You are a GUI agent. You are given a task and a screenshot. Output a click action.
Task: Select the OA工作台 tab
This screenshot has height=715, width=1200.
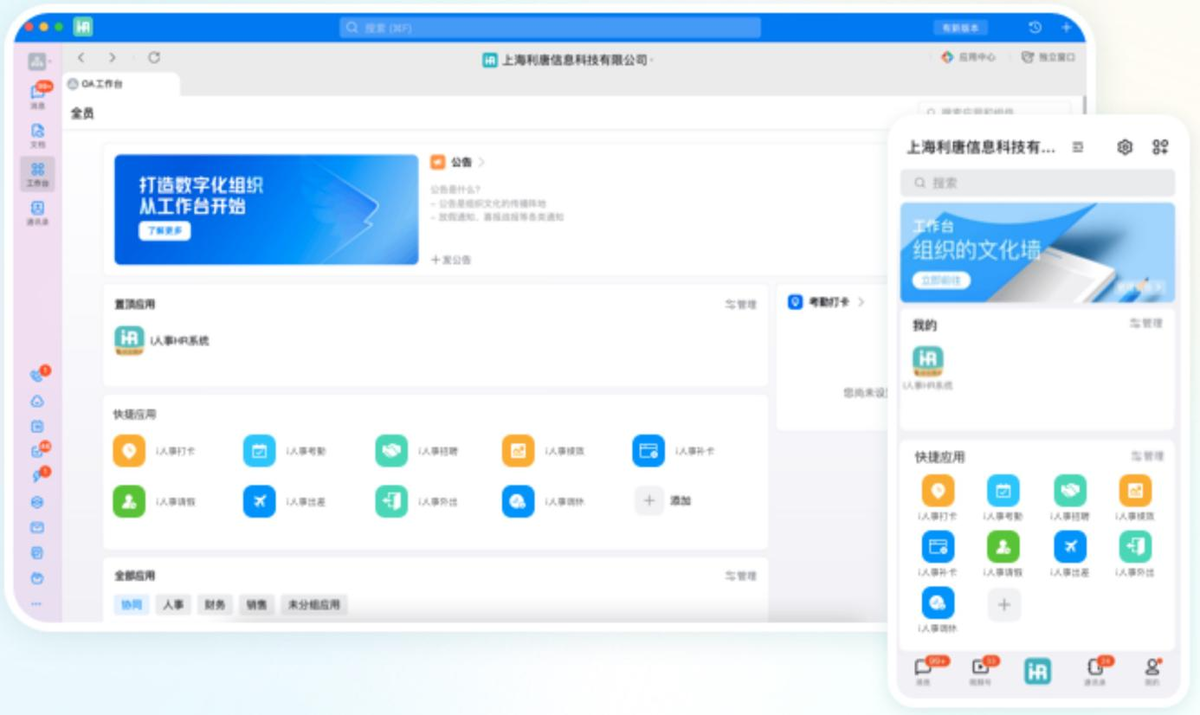122,85
